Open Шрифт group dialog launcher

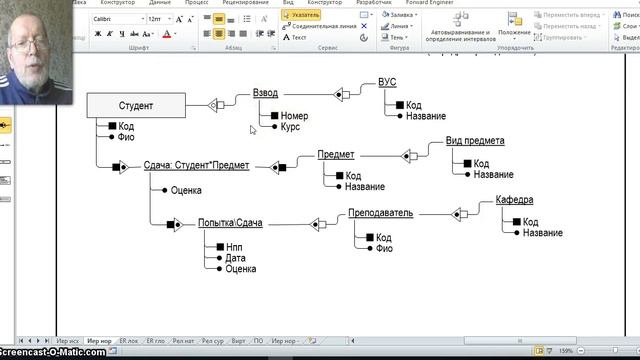point(194,48)
